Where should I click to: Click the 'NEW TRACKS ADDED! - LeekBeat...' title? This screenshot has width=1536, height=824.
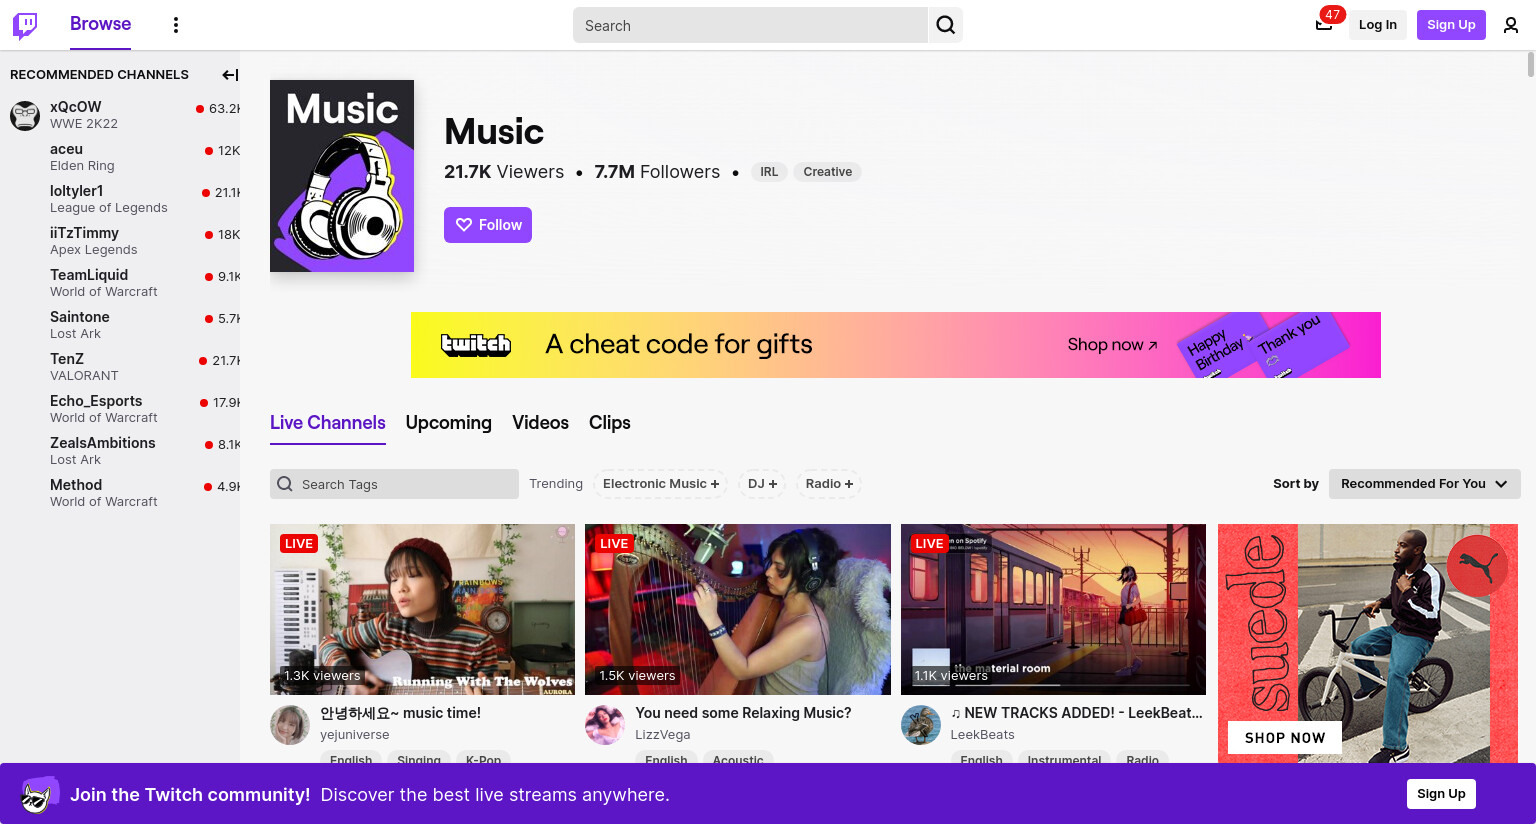pyautogui.click(x=1076, y=713)
